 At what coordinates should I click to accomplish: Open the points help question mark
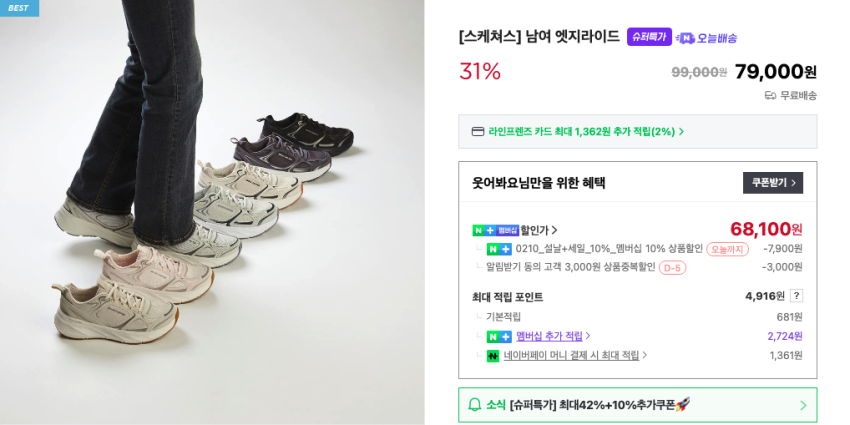[796, 296]
